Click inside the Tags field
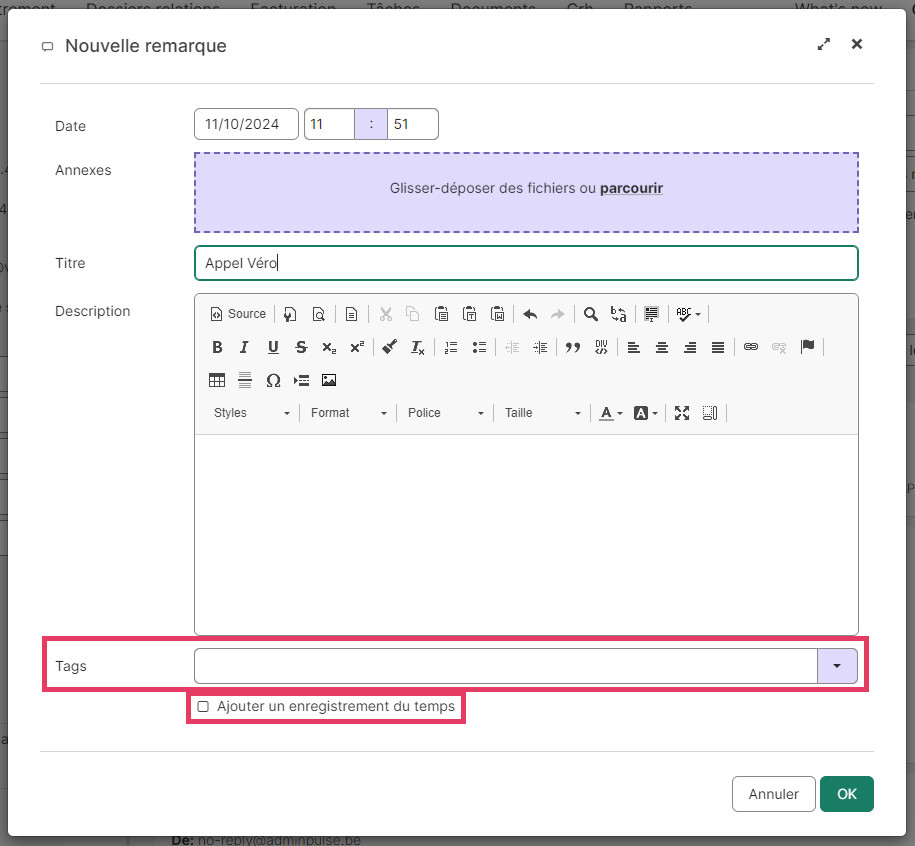Viewport: 915px width, 846px height. click(506, 666)
